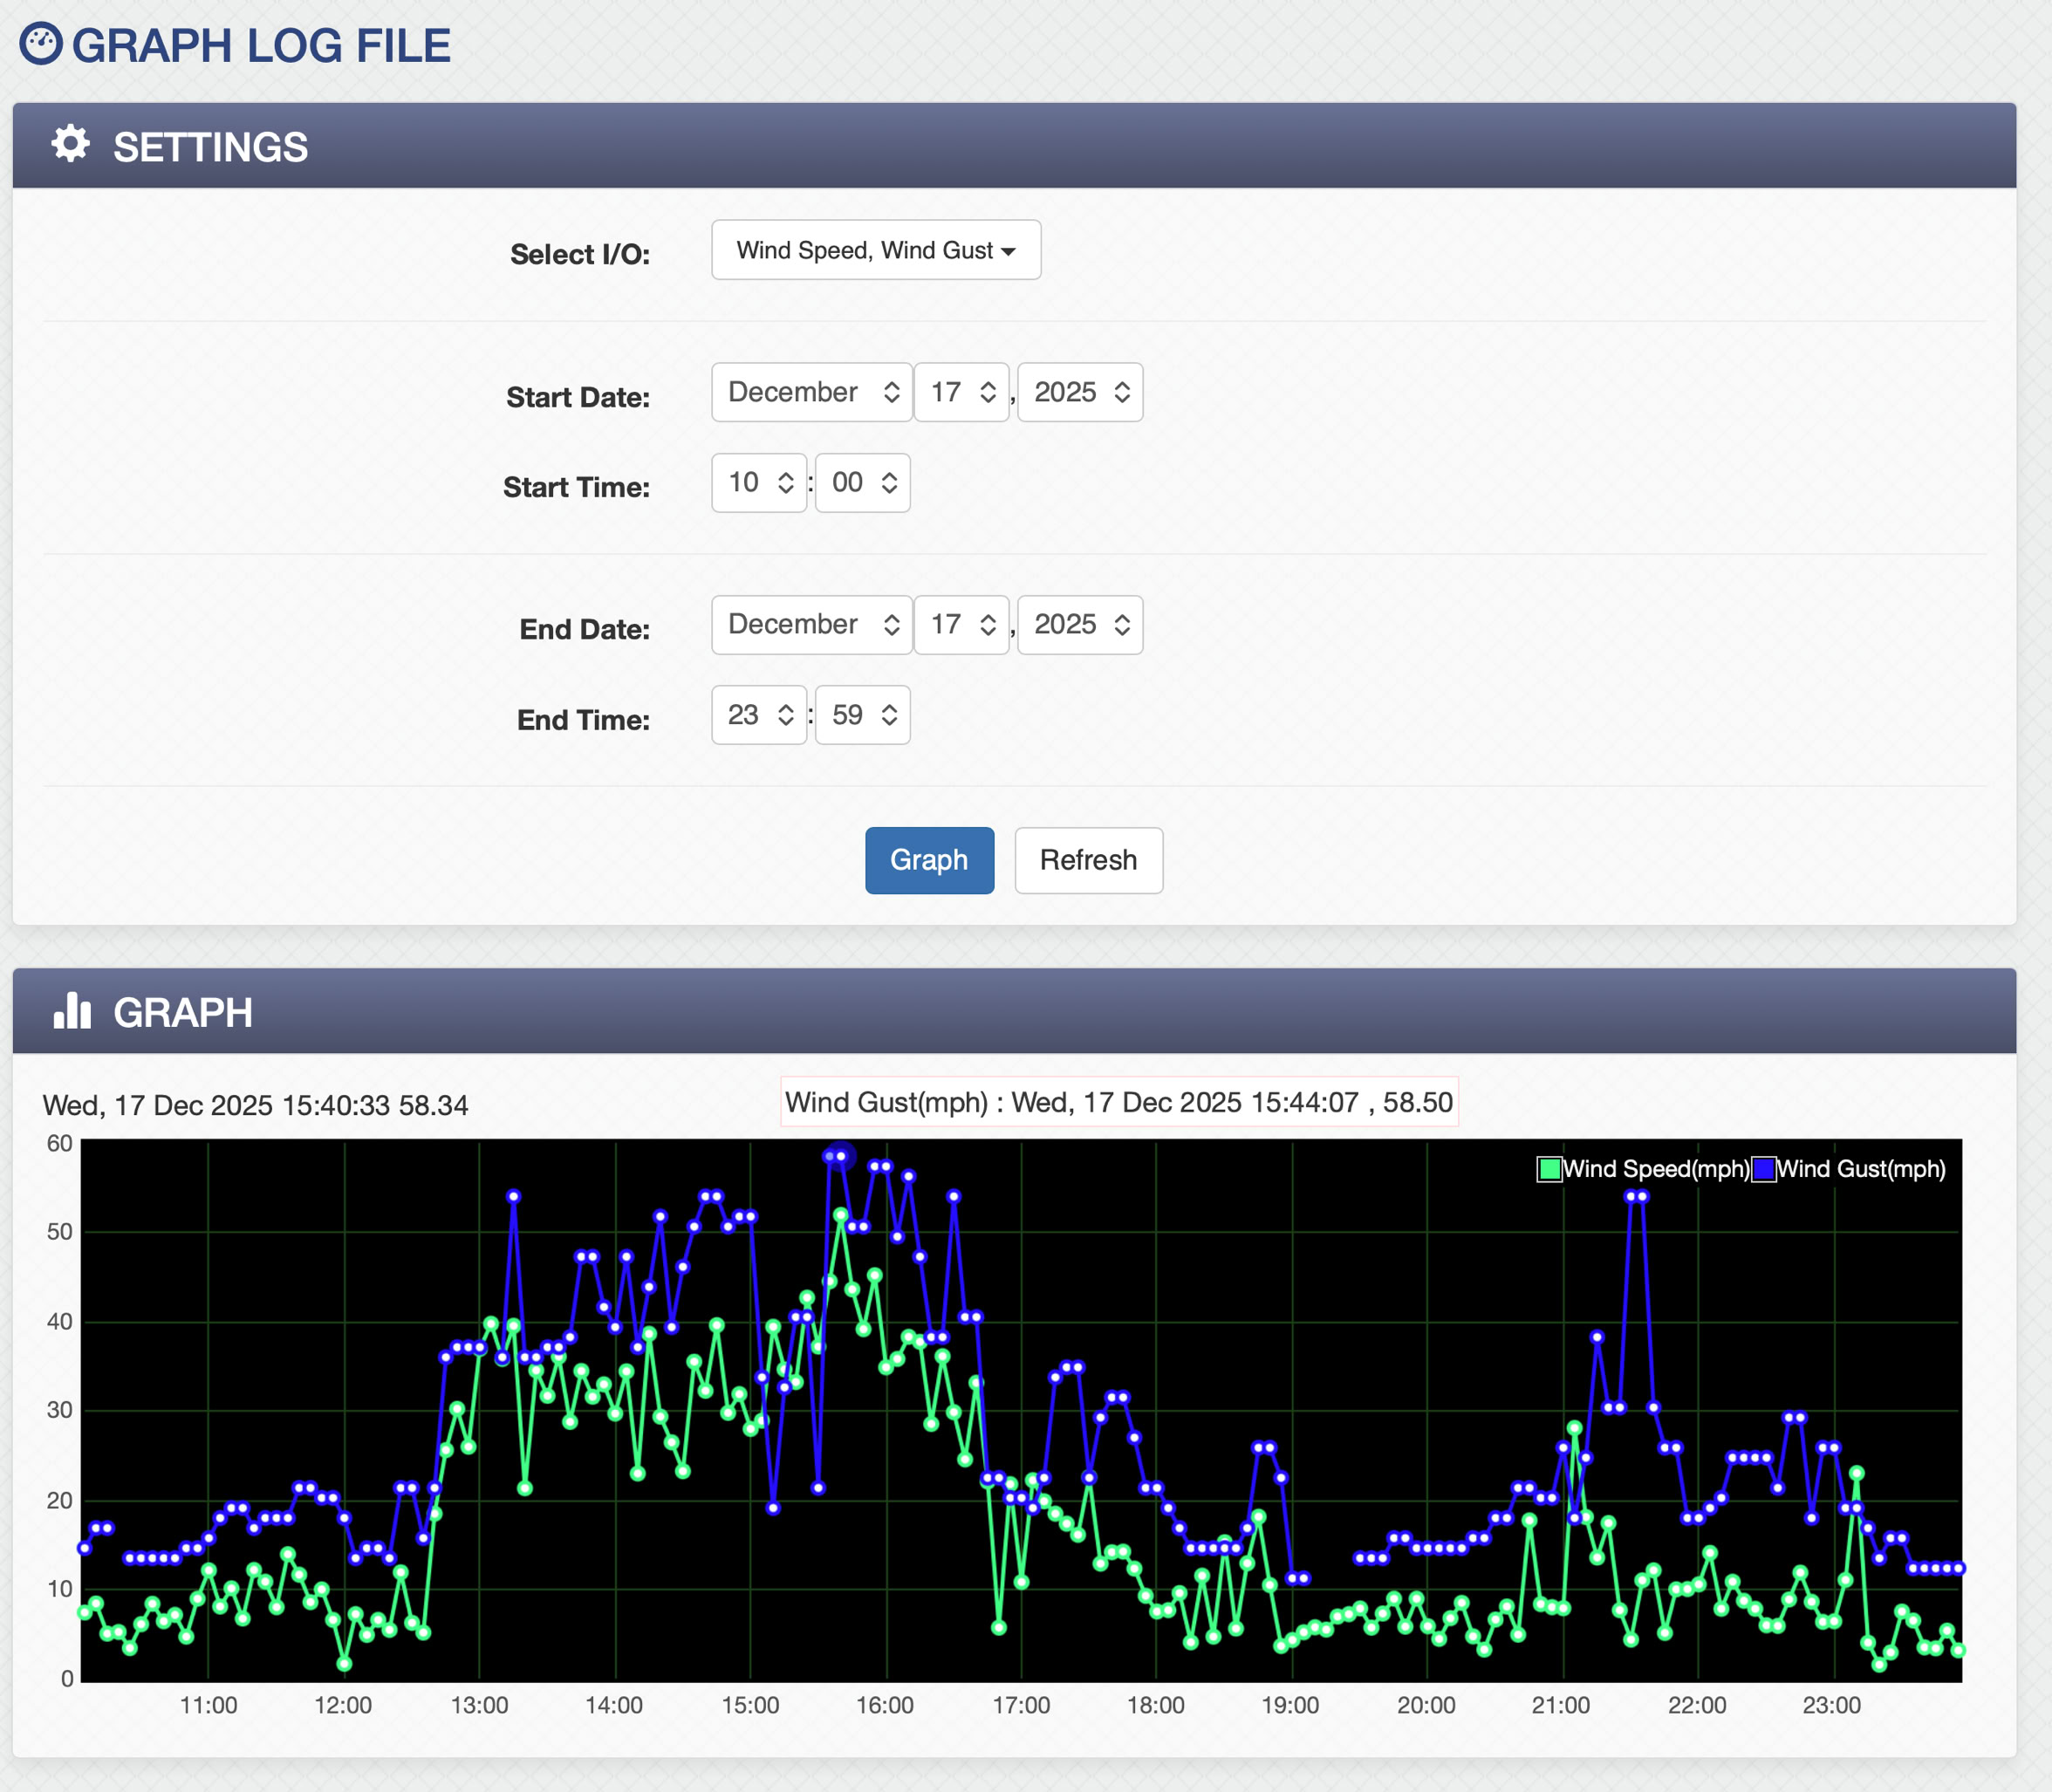Toggle the blue Wind Gust legend swatch
This screenshot has width=2052, height=1792.
coord(1763,1169)
